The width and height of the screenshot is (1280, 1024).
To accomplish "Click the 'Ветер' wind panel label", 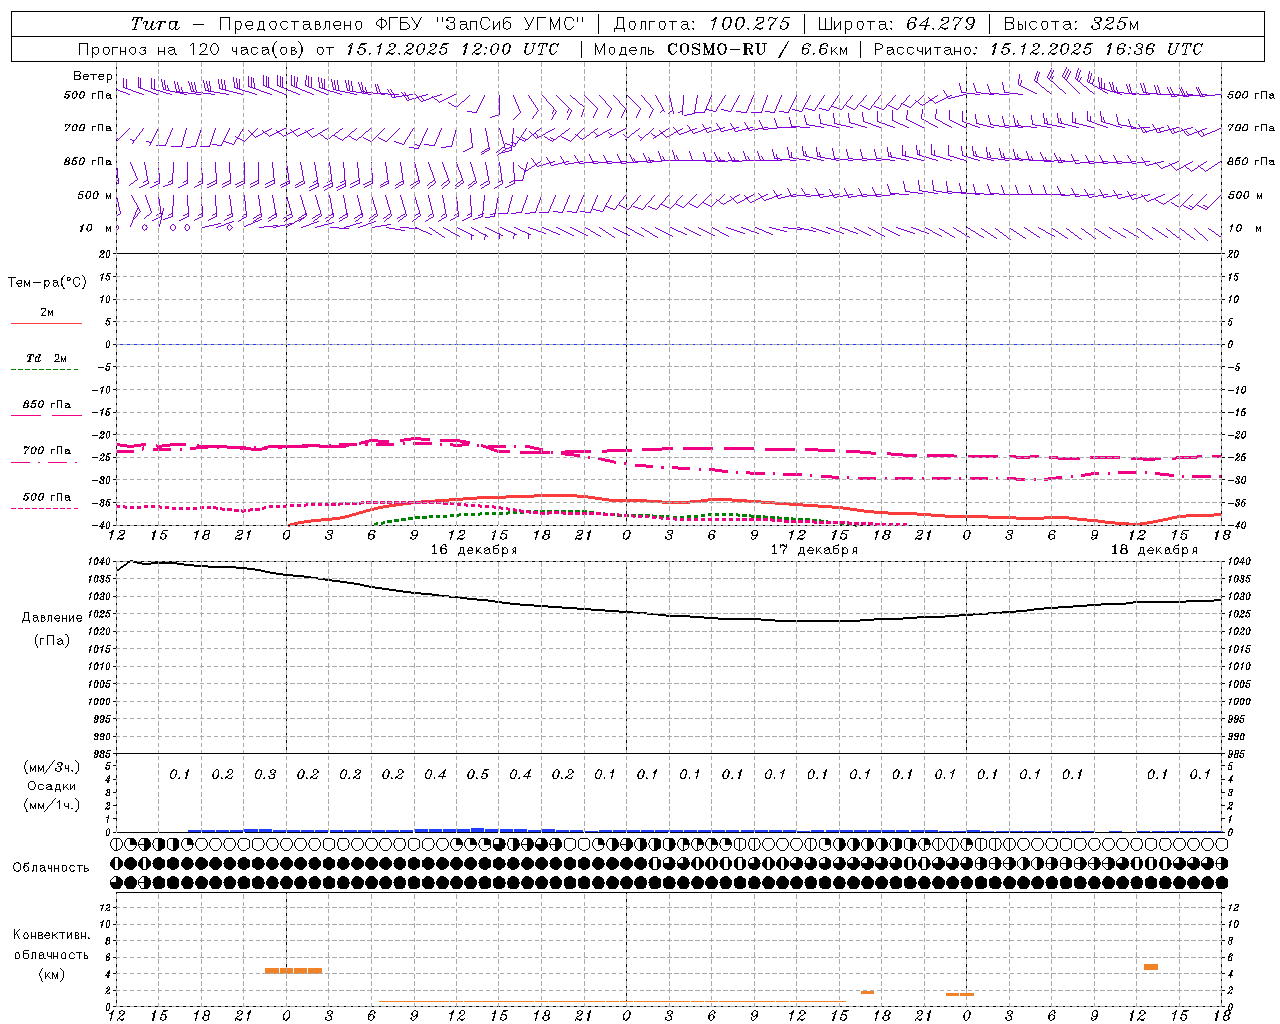I will (92, 76).
